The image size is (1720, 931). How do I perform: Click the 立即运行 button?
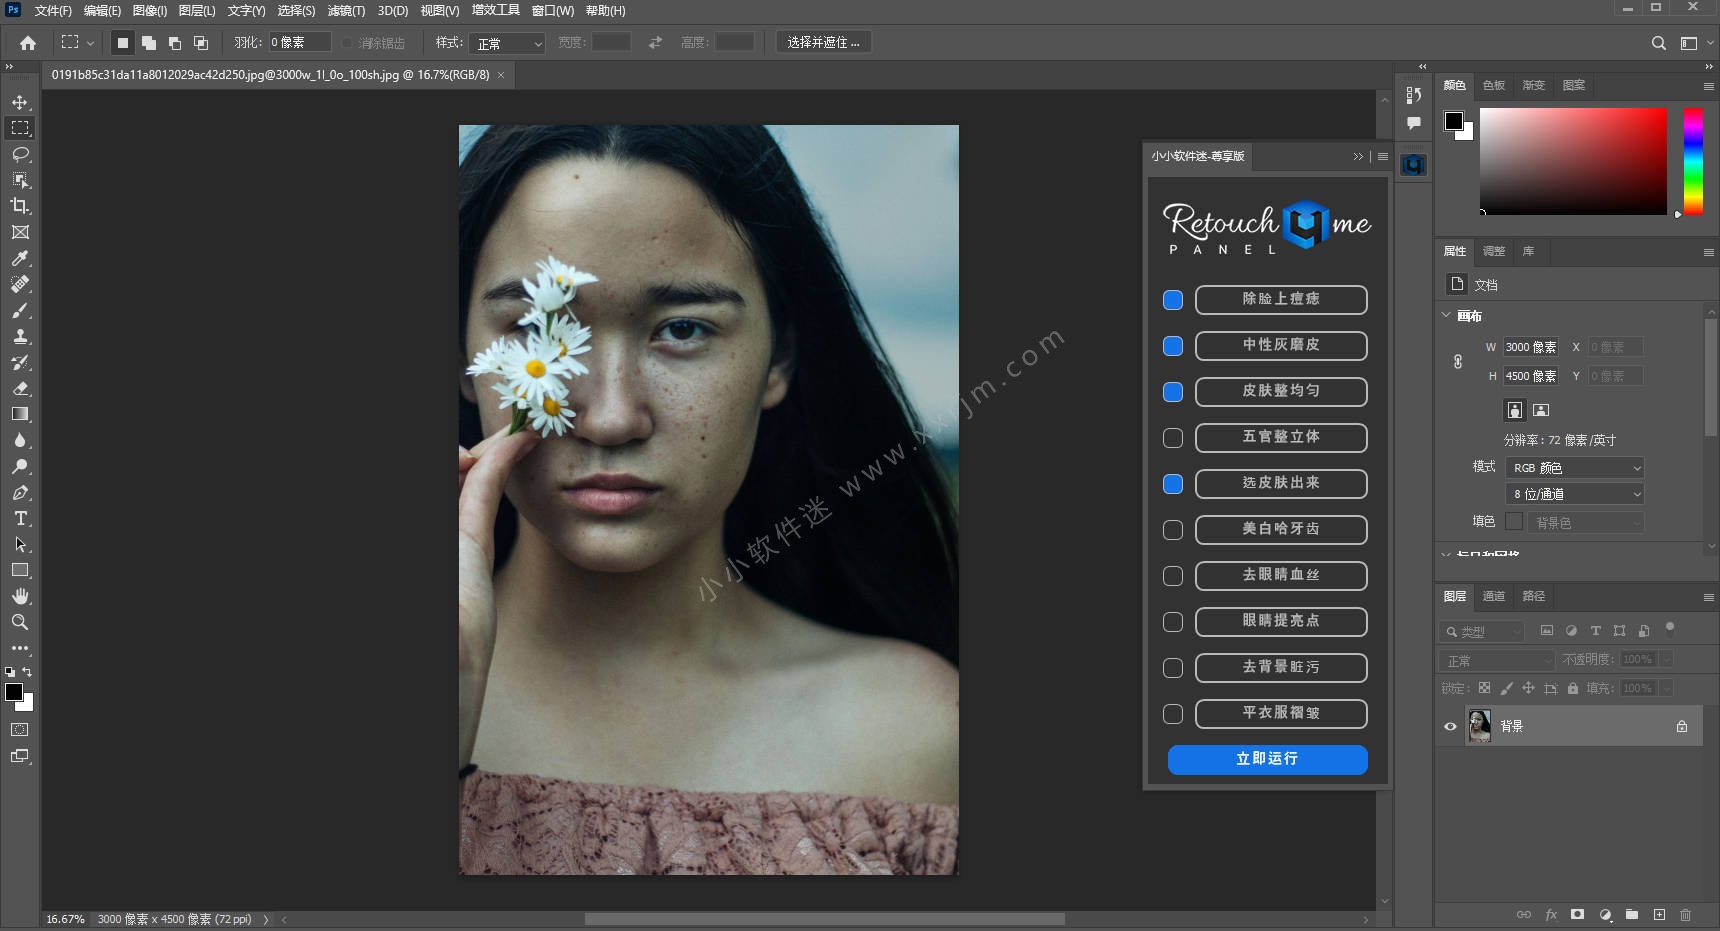[1267, 759]
